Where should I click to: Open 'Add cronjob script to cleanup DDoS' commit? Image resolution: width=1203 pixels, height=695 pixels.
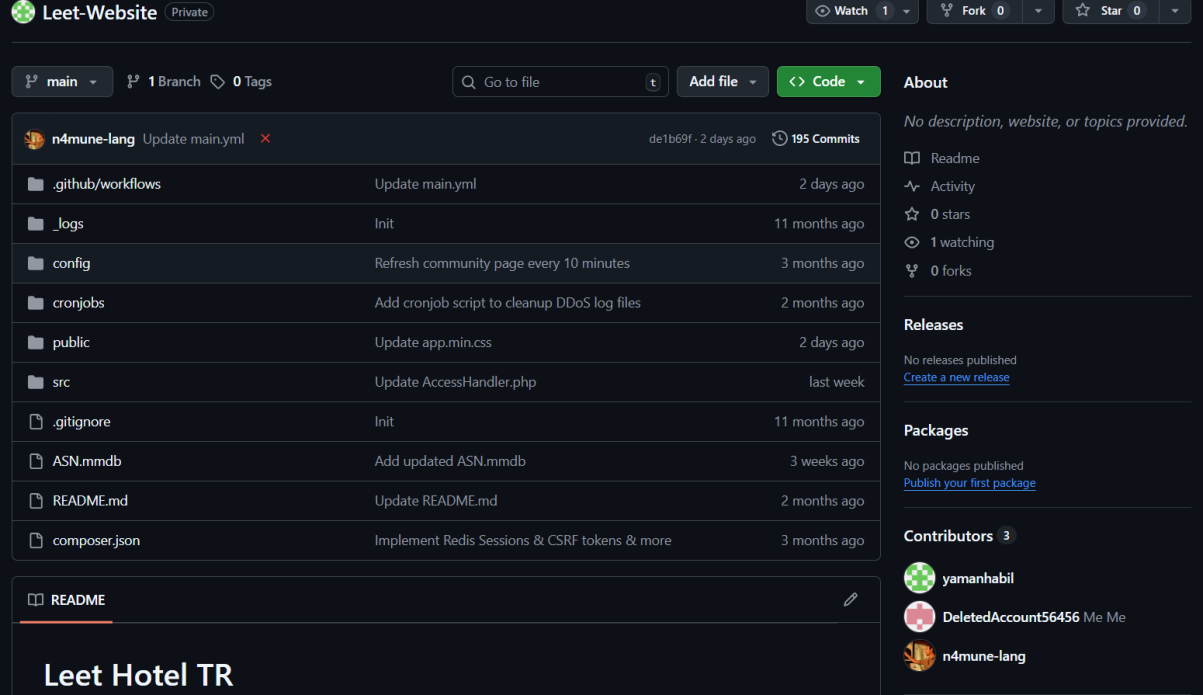click(508, 303)
